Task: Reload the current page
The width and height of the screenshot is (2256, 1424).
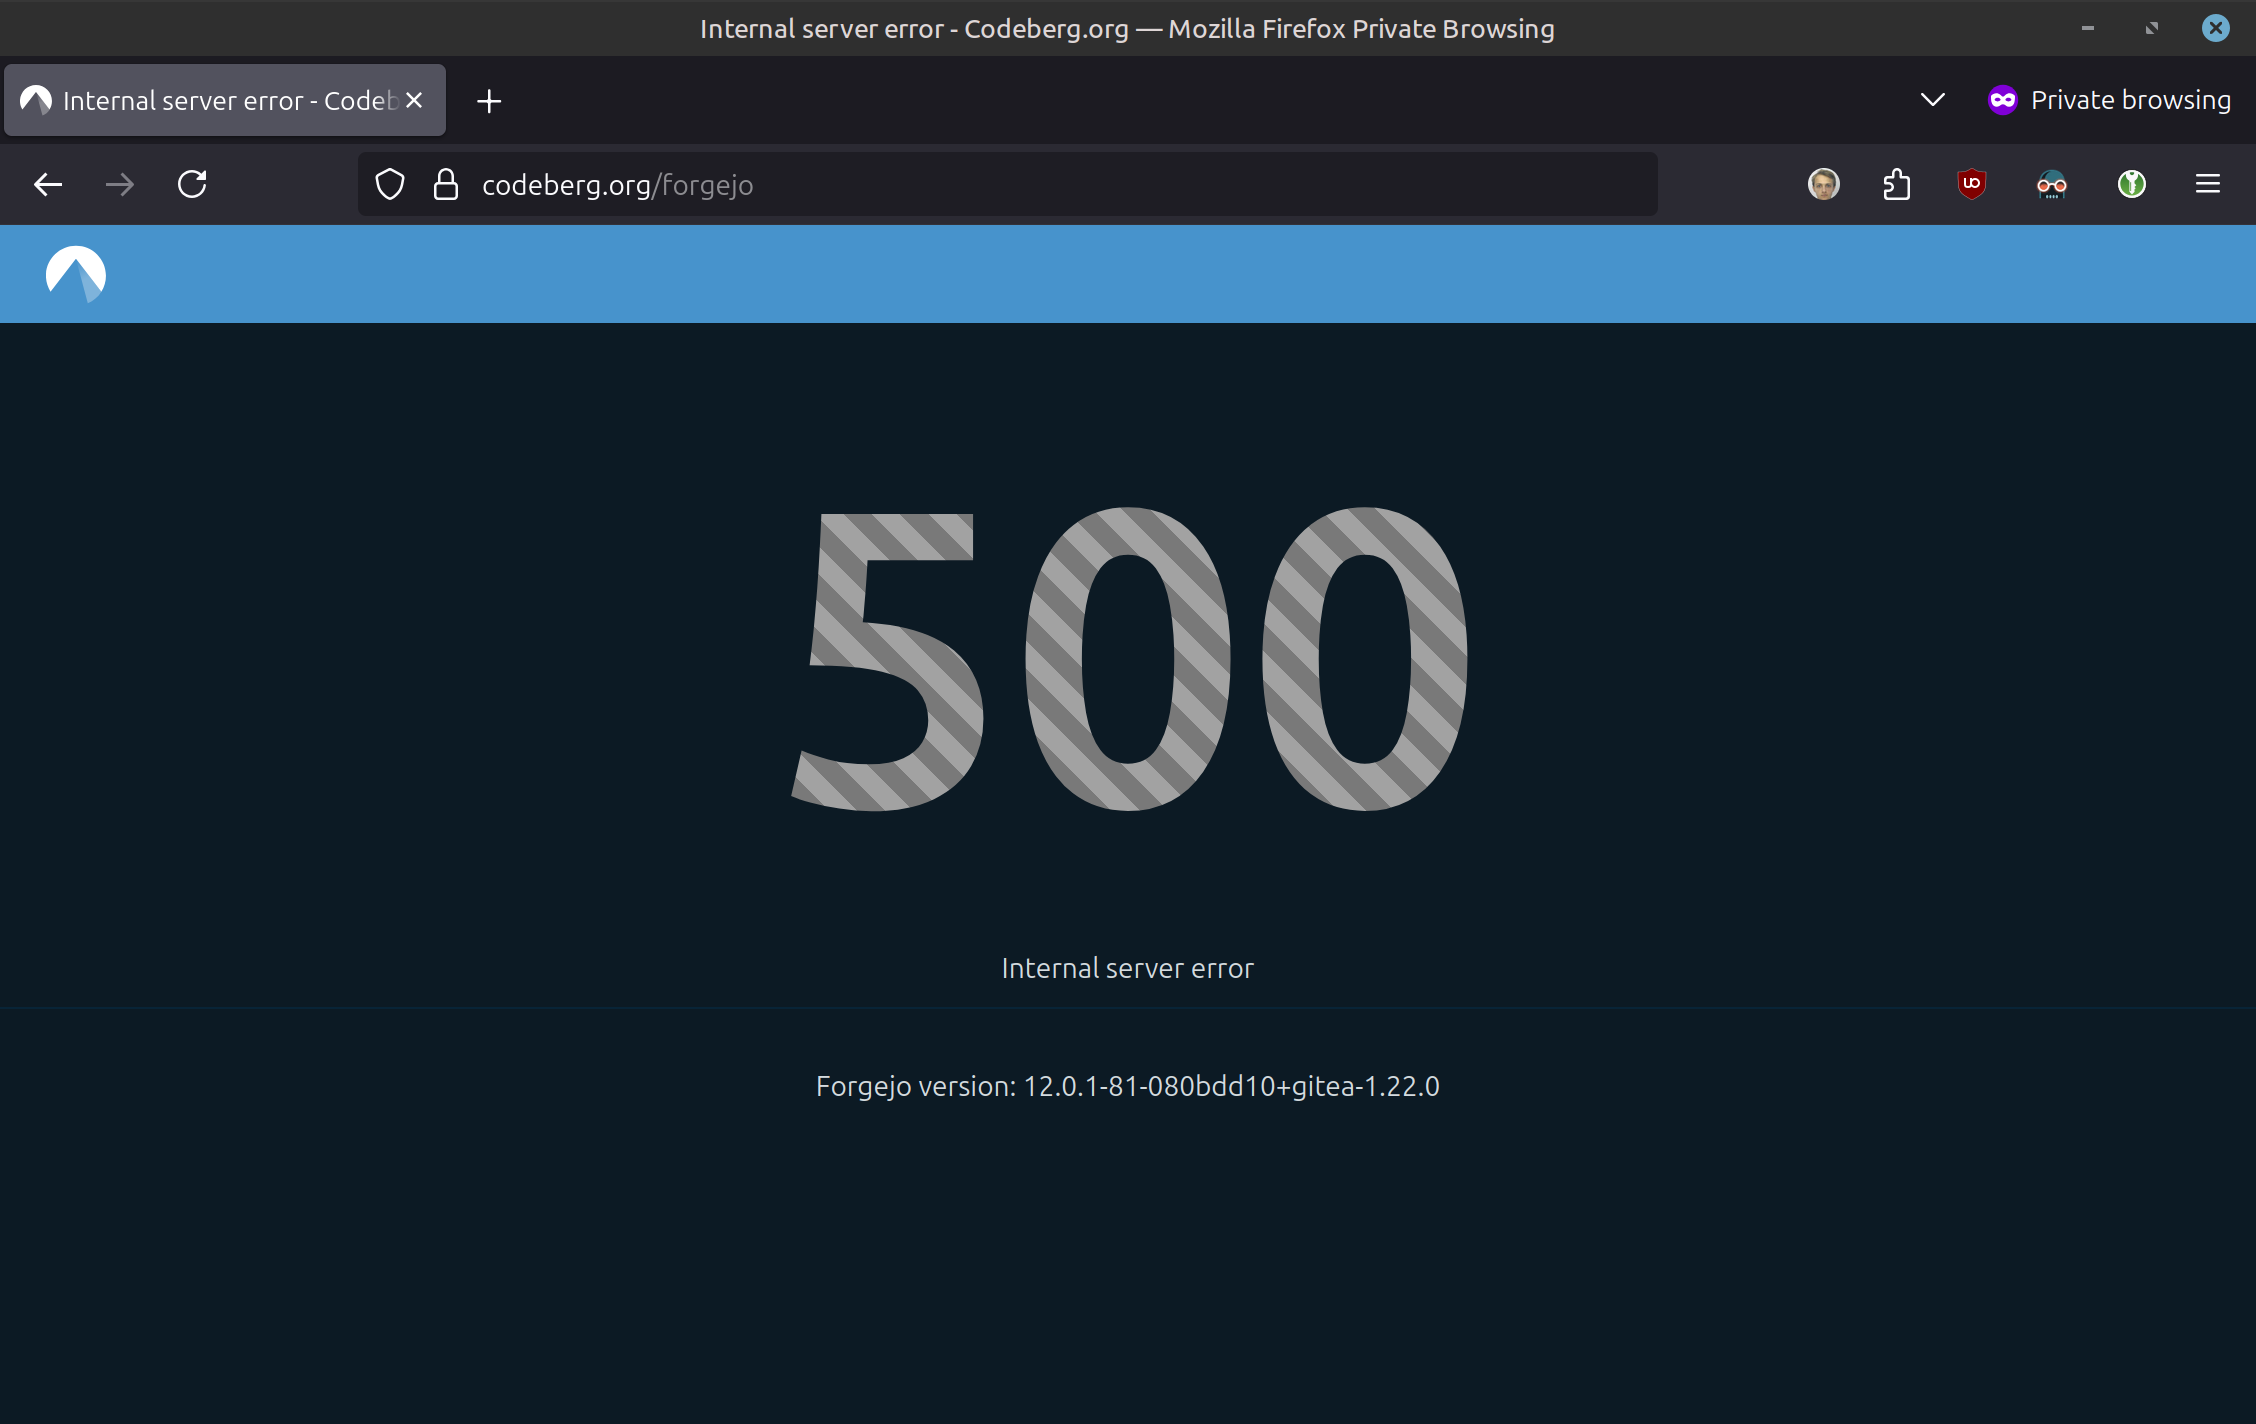Action: 192,184
